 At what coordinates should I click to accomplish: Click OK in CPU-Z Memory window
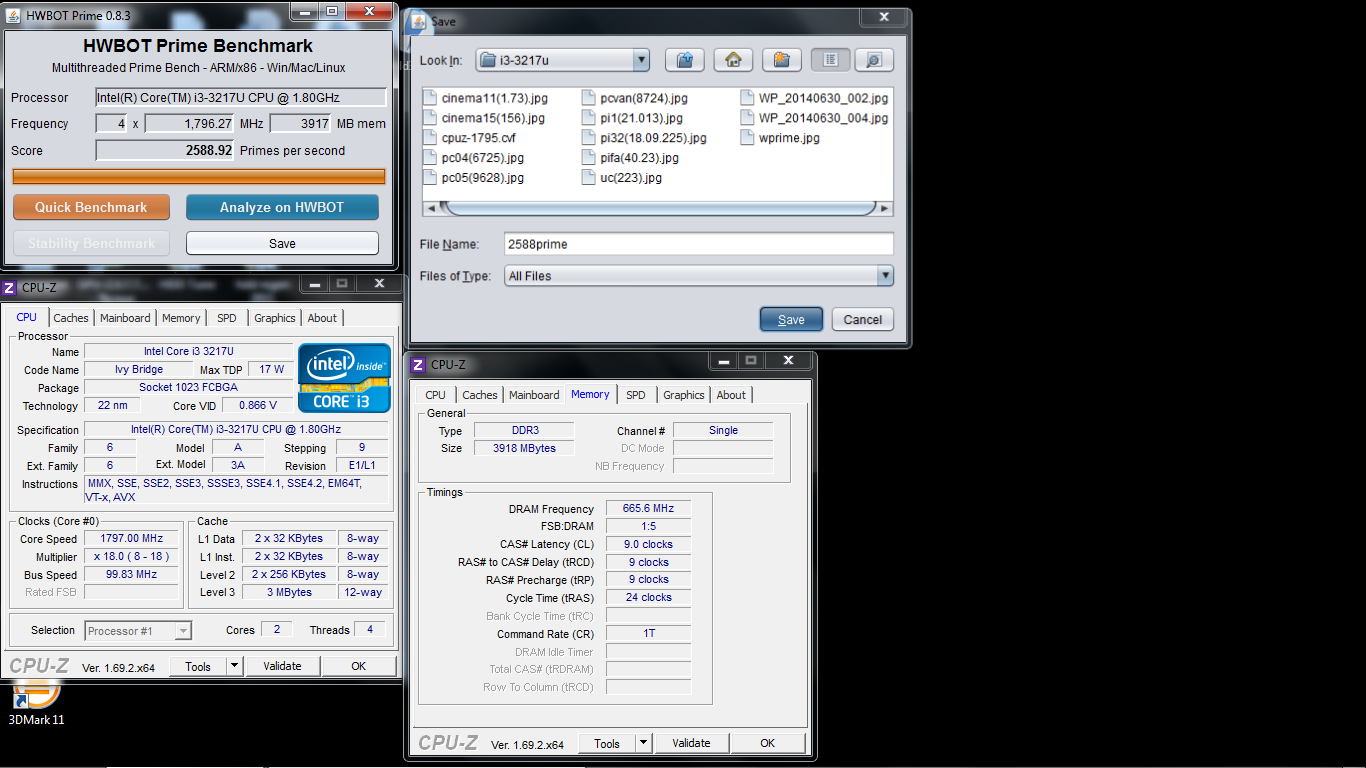[768, 743]
